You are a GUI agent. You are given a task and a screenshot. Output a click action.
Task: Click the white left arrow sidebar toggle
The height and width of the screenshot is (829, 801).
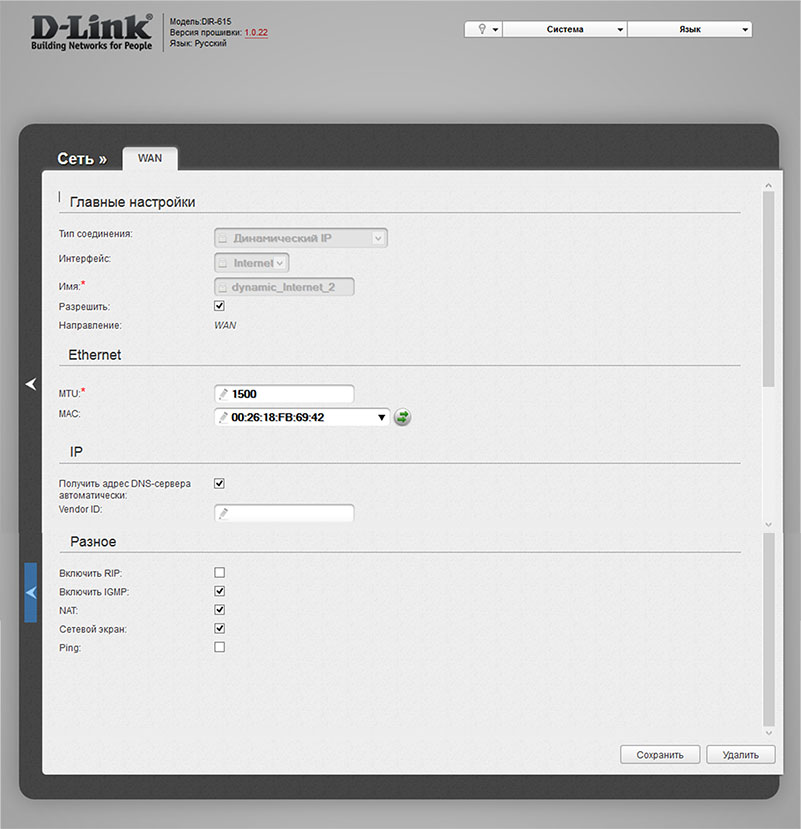pyautogui.click(x=30, y=383)
